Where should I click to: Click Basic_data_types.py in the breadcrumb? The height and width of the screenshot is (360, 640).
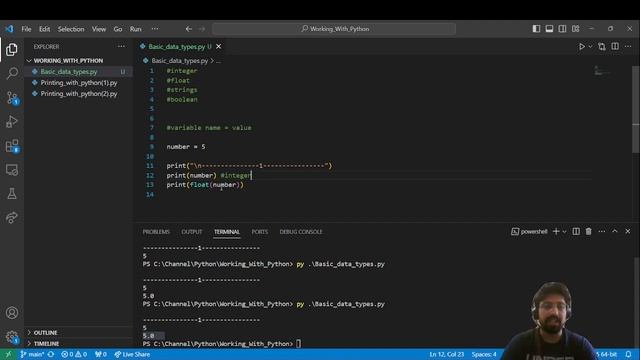point(180,60)
